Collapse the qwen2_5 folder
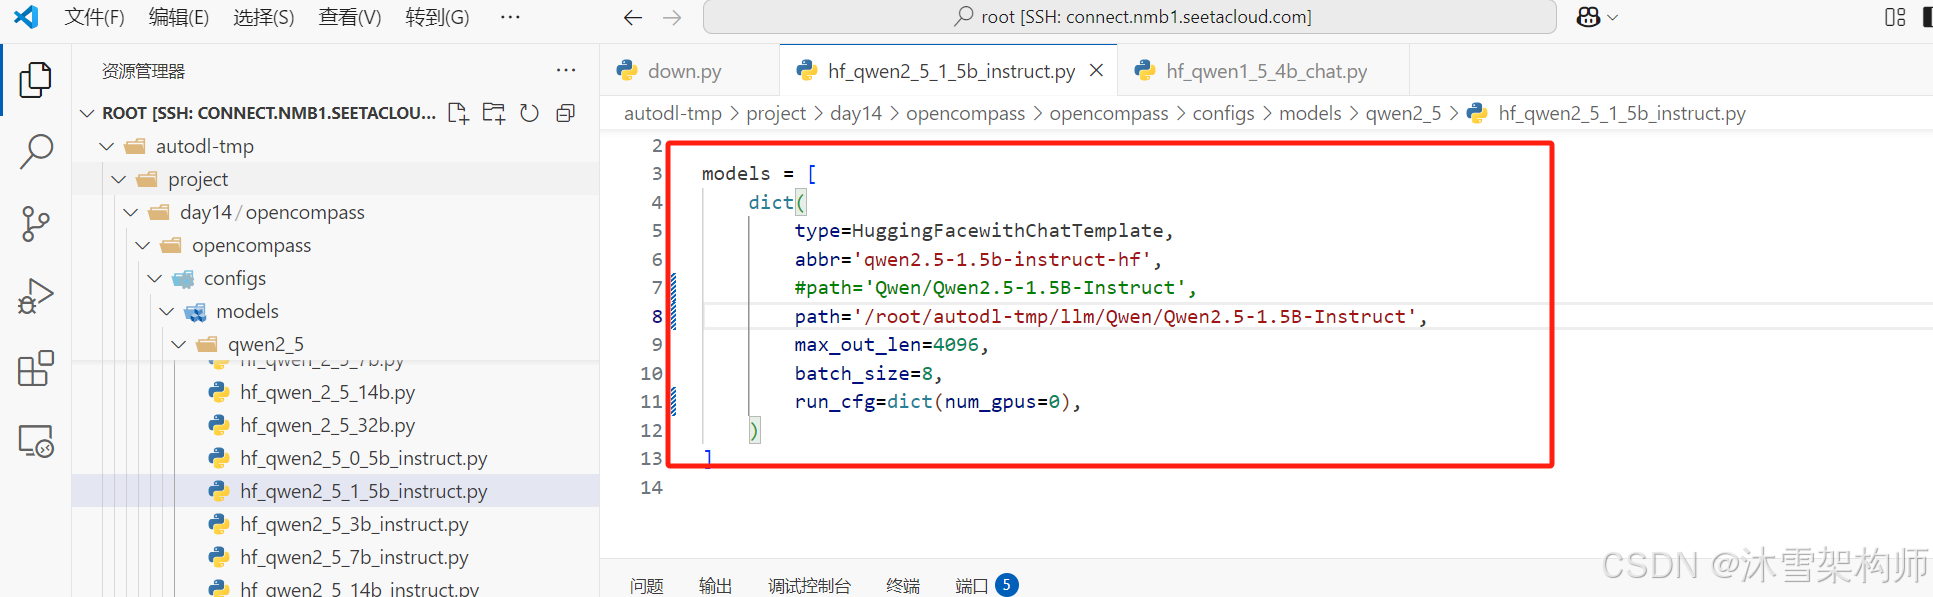Screen dimensions: 1933x597 [179, 344]
